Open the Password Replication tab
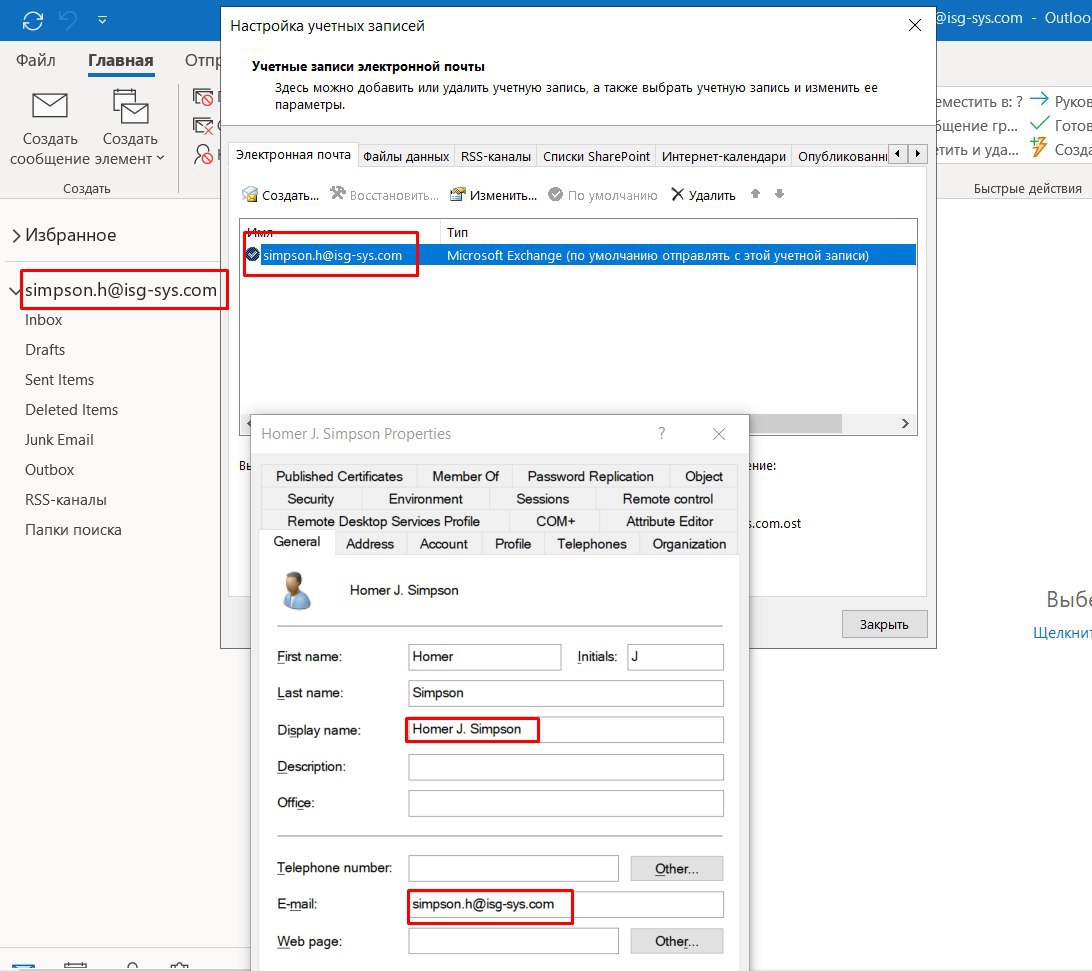 [591, 476]
